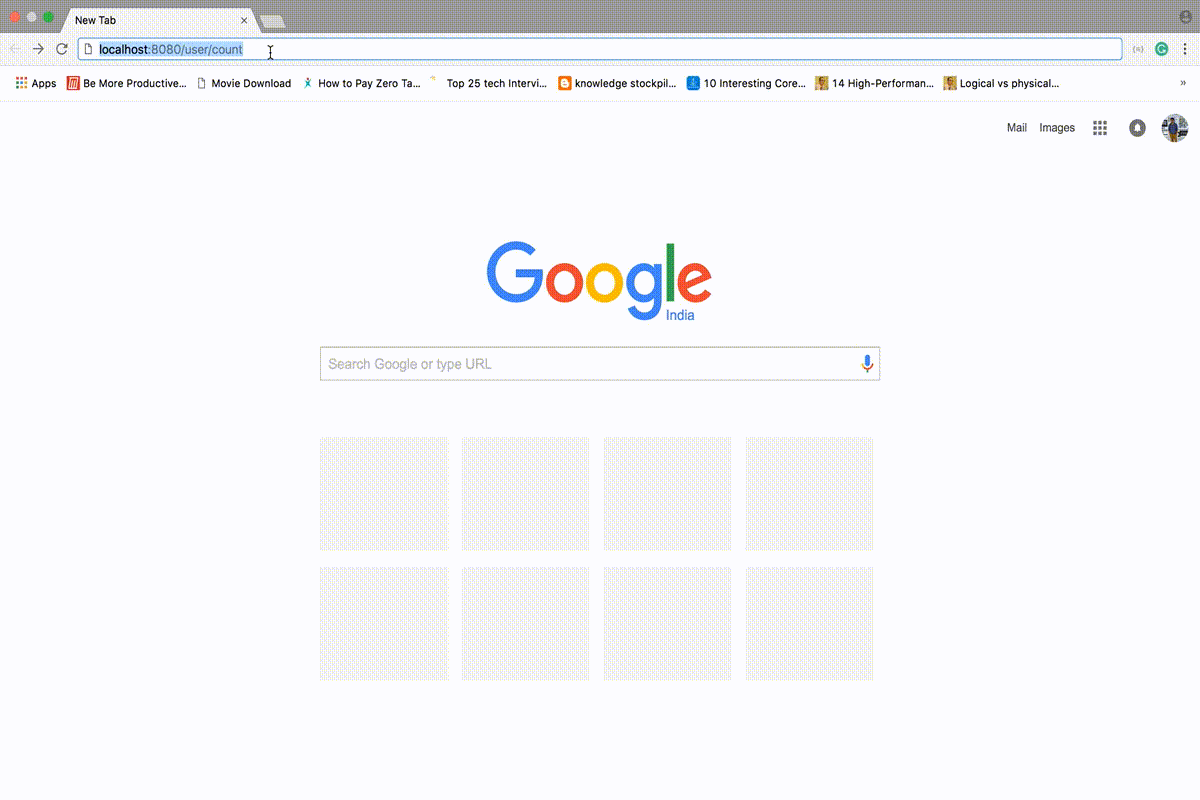Open the "How to Pay Zero Ta..." bookmark

(x=362, y=83)
